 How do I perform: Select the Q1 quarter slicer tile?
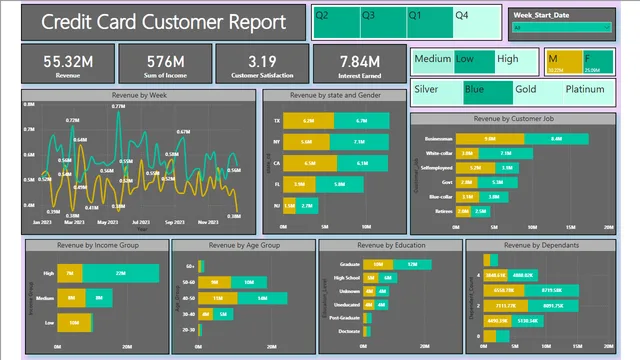click(430, 22)
